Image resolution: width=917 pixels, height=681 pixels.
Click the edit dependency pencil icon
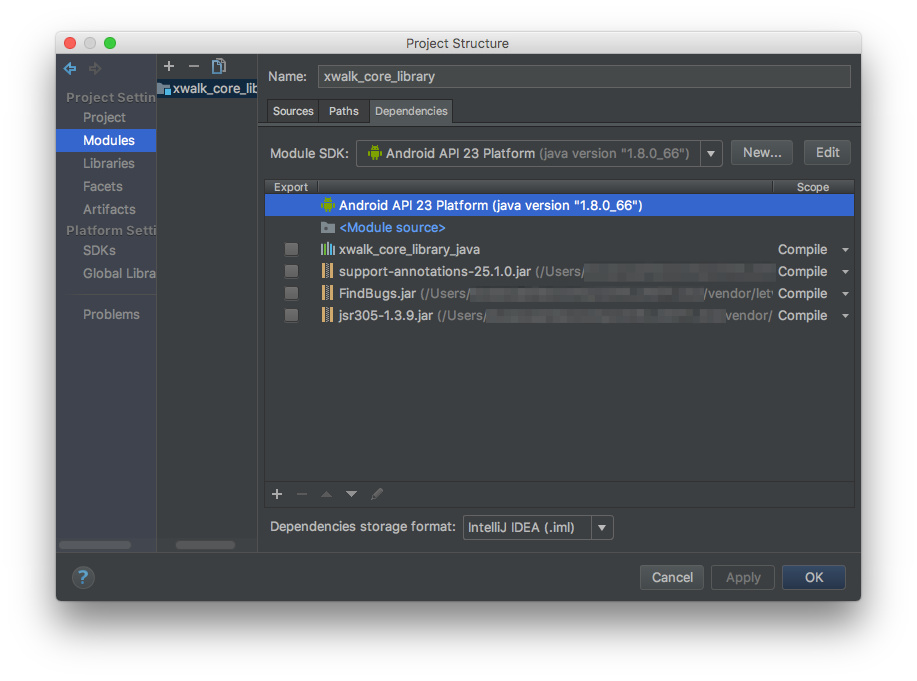pos(377,494)
